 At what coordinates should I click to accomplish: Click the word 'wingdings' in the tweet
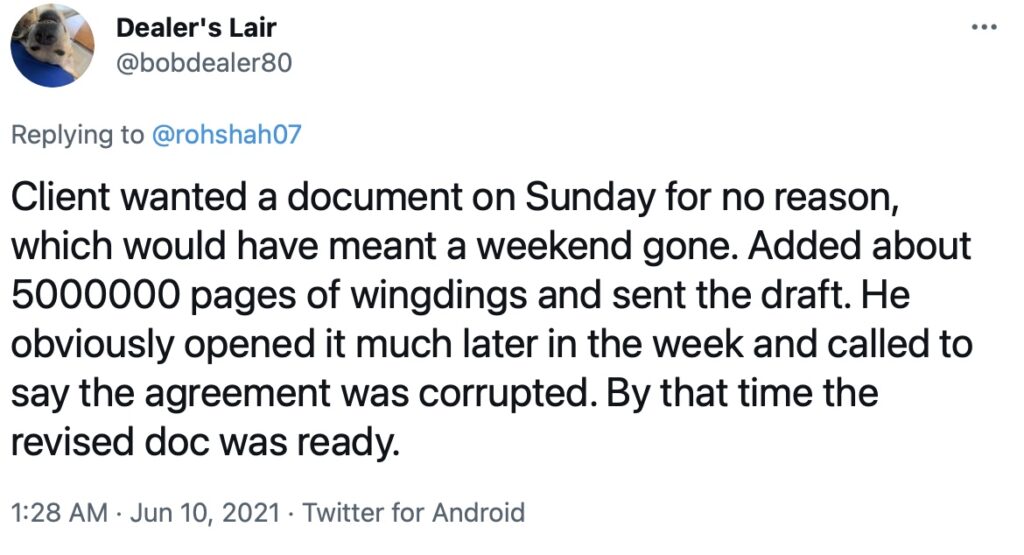439,294
